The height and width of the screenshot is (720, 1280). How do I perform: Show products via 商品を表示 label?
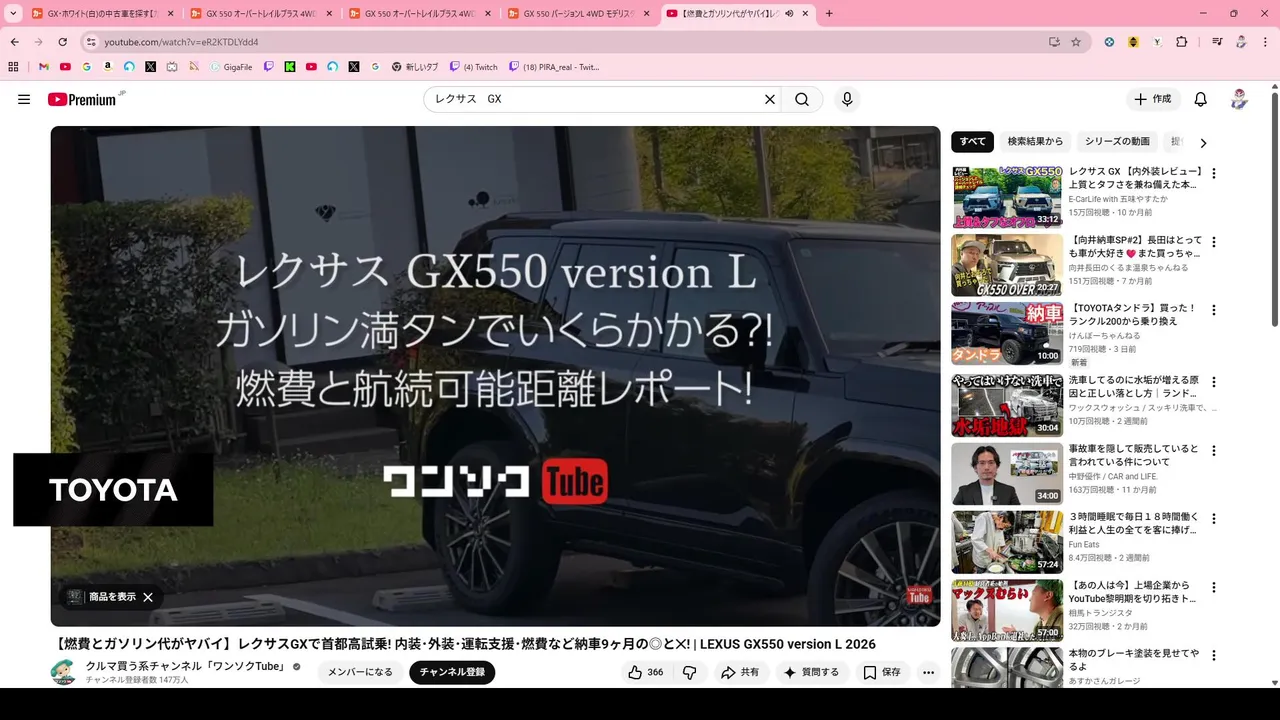pyautogui.click(x=112, y=597)
